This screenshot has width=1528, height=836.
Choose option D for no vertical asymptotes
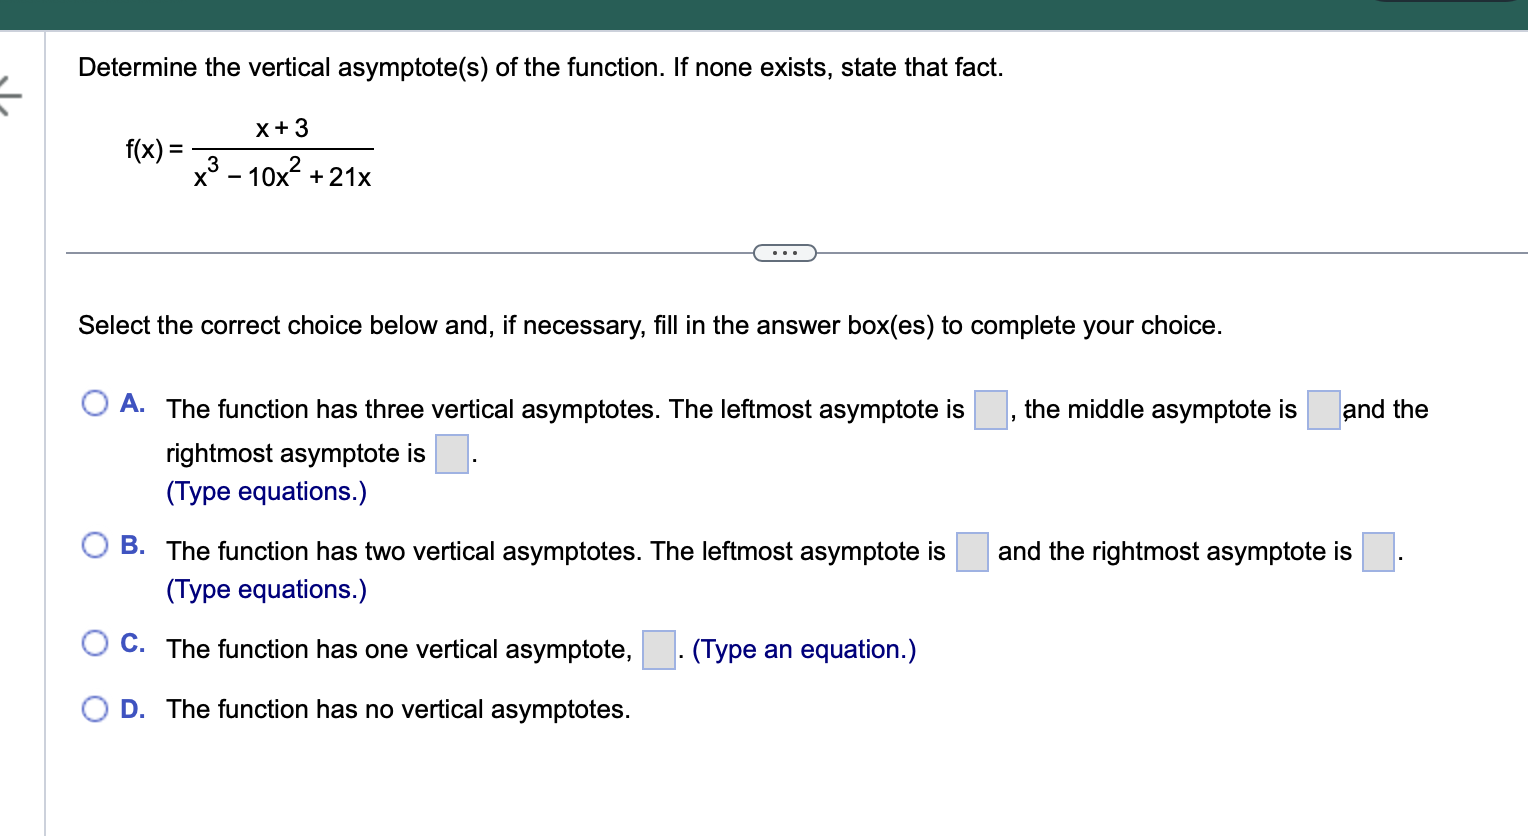click(95, 709)
